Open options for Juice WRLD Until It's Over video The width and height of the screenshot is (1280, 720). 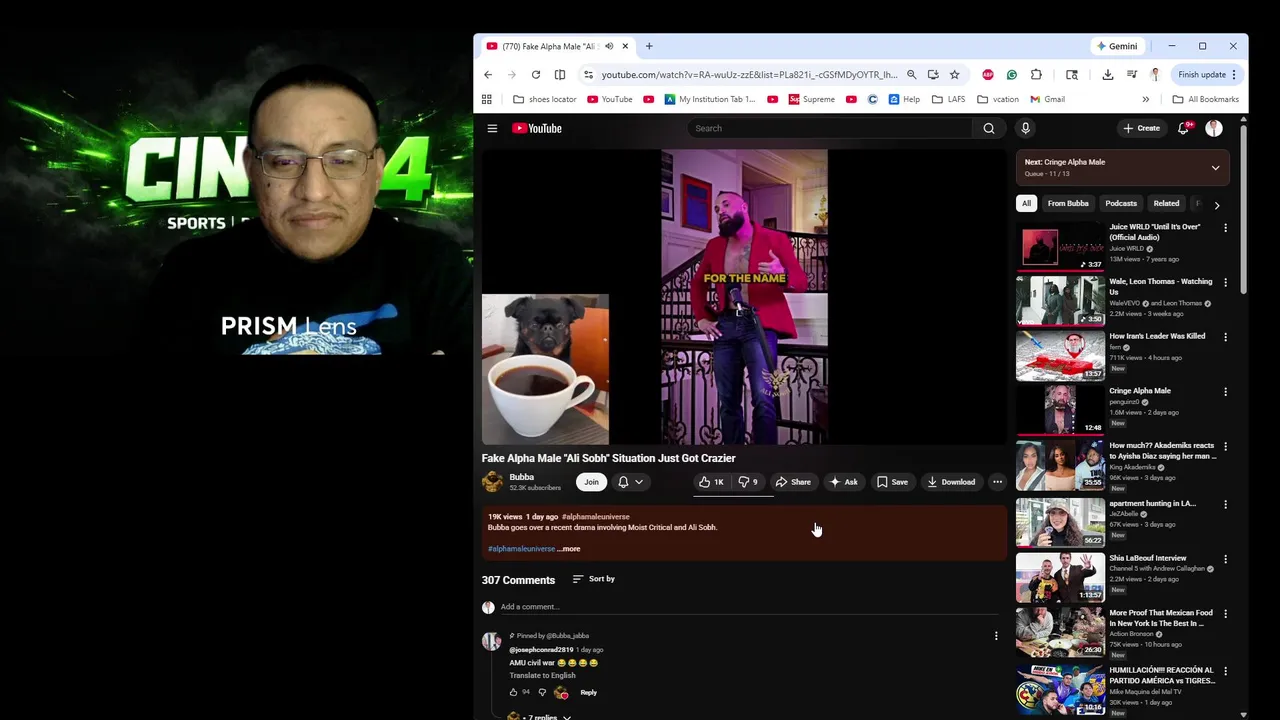coord(1226,228)
